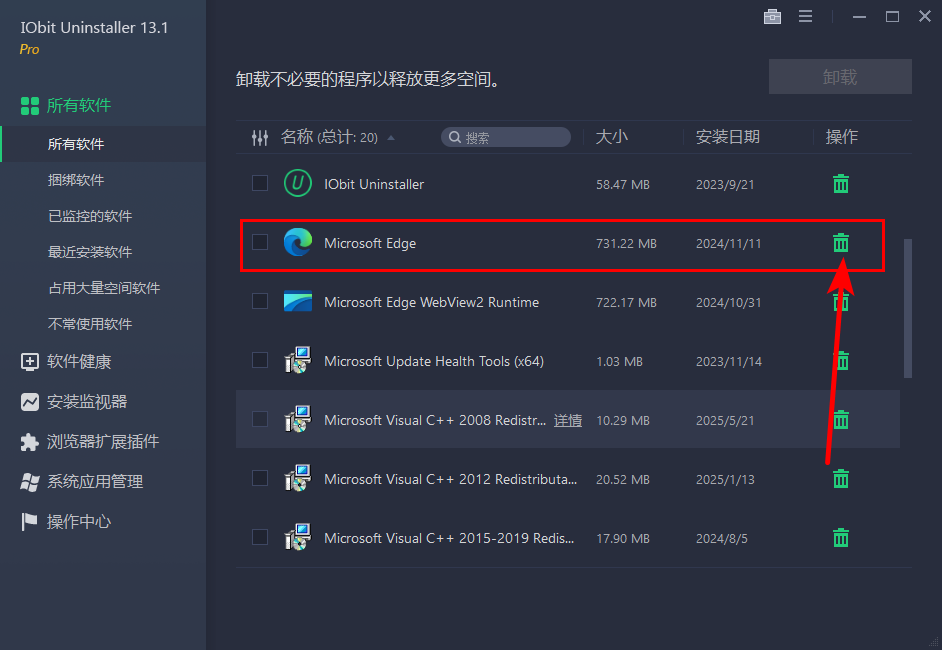Close the IObit Uninstaller window
Viewport: 942px width, 650px height.
925,16
